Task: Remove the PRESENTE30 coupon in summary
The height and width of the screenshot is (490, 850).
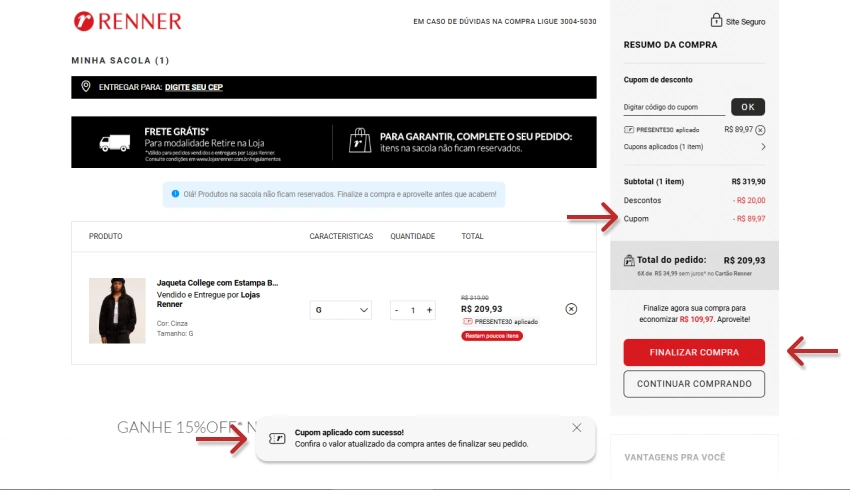Action: [x=760, y=130]
